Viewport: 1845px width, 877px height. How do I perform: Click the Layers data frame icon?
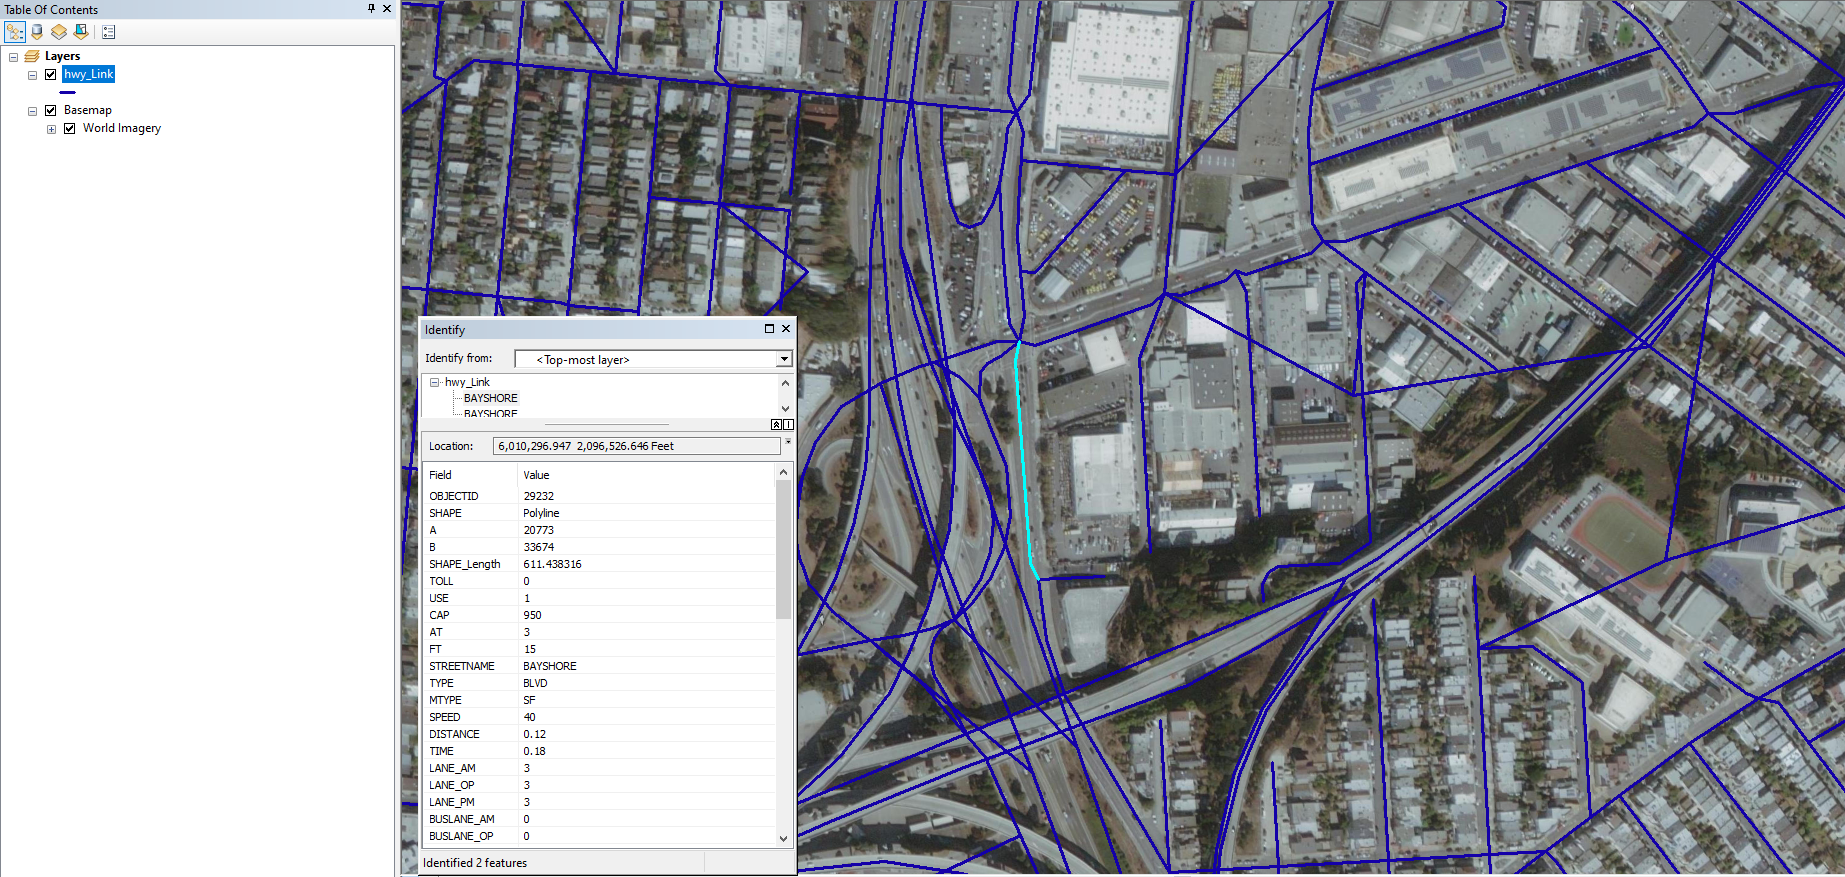[x=32, y=56]
